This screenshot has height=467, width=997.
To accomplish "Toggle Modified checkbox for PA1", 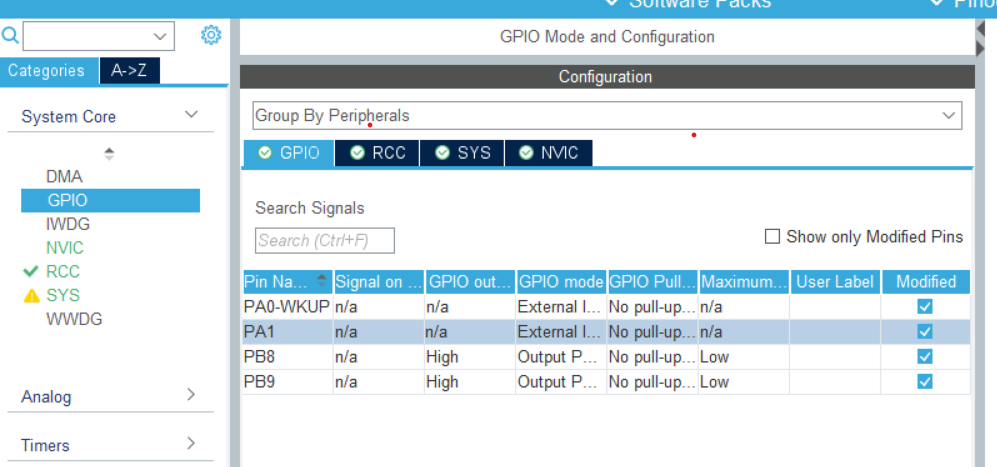I will coord(925,331).
